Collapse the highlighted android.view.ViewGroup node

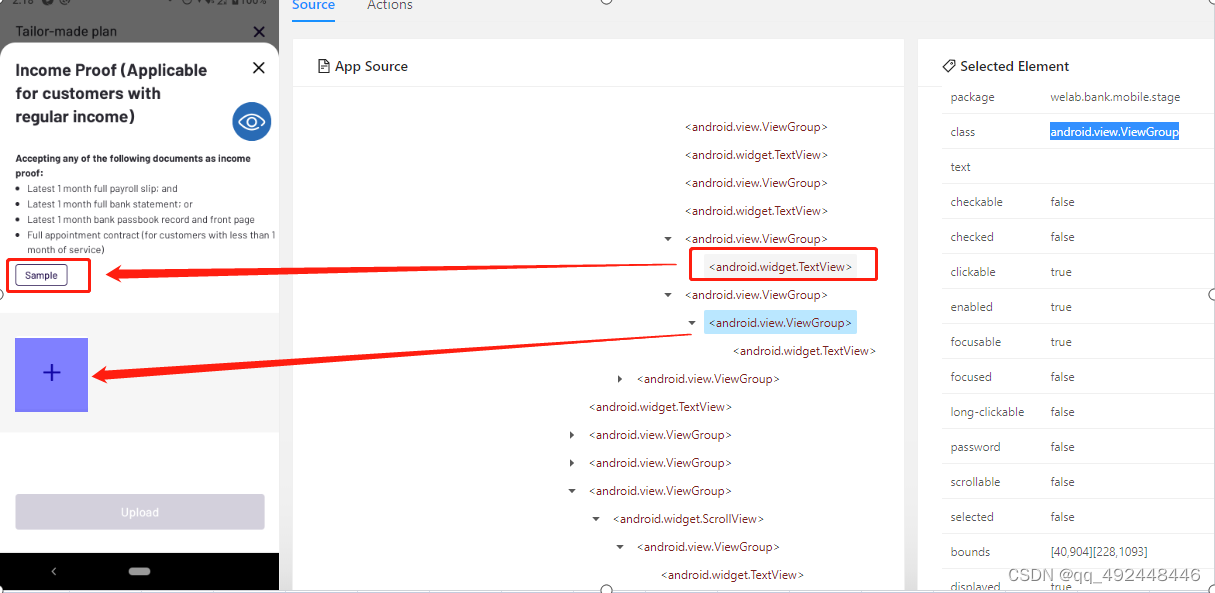pos(692,322)
